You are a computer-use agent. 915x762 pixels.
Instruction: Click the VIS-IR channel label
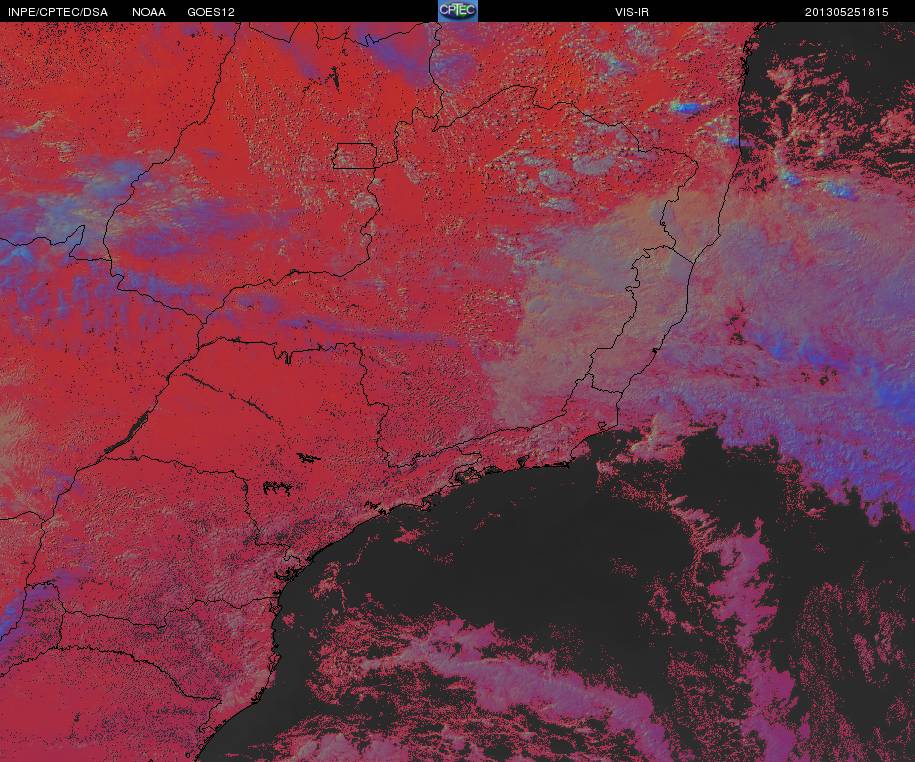coord(632,12)
